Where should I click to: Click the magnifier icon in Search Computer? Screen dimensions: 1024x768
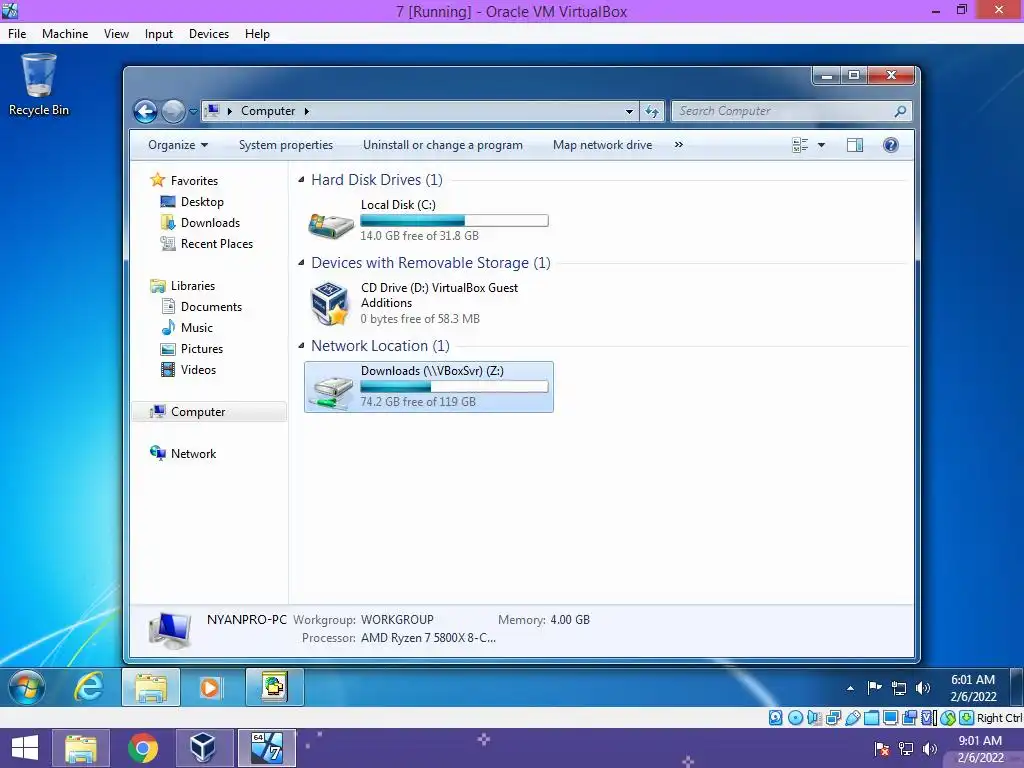pos(900,111)
